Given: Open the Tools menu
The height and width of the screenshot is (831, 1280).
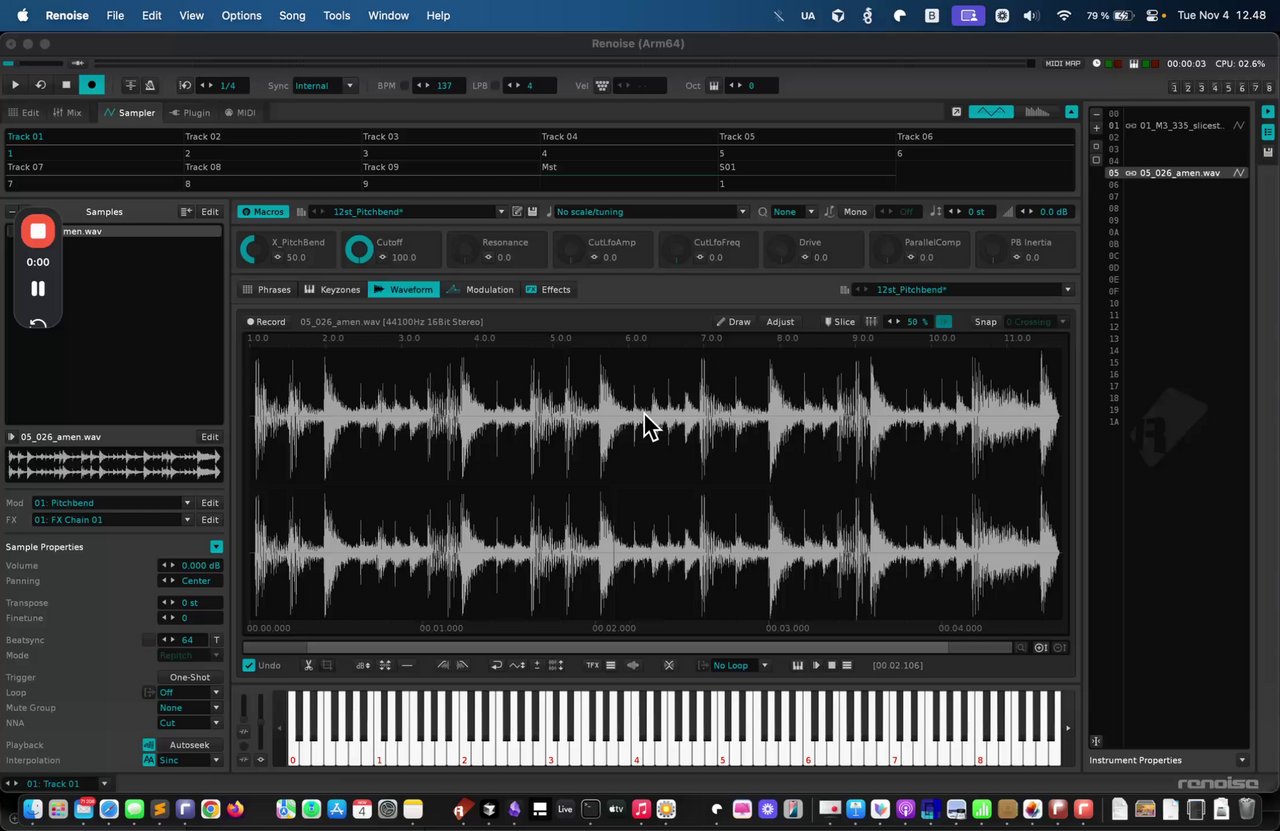Looking at the screenshot, I should coord(337,15).
